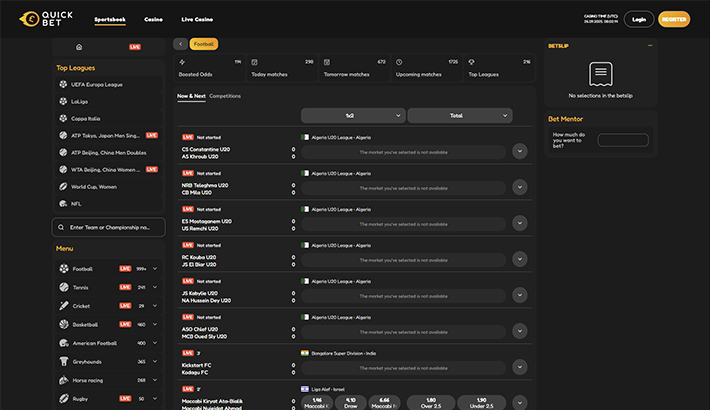Open the 1x2 market dropdown
Image resolution: width=710 pixels, height=410 pixels.
click(x=353, y=116)
